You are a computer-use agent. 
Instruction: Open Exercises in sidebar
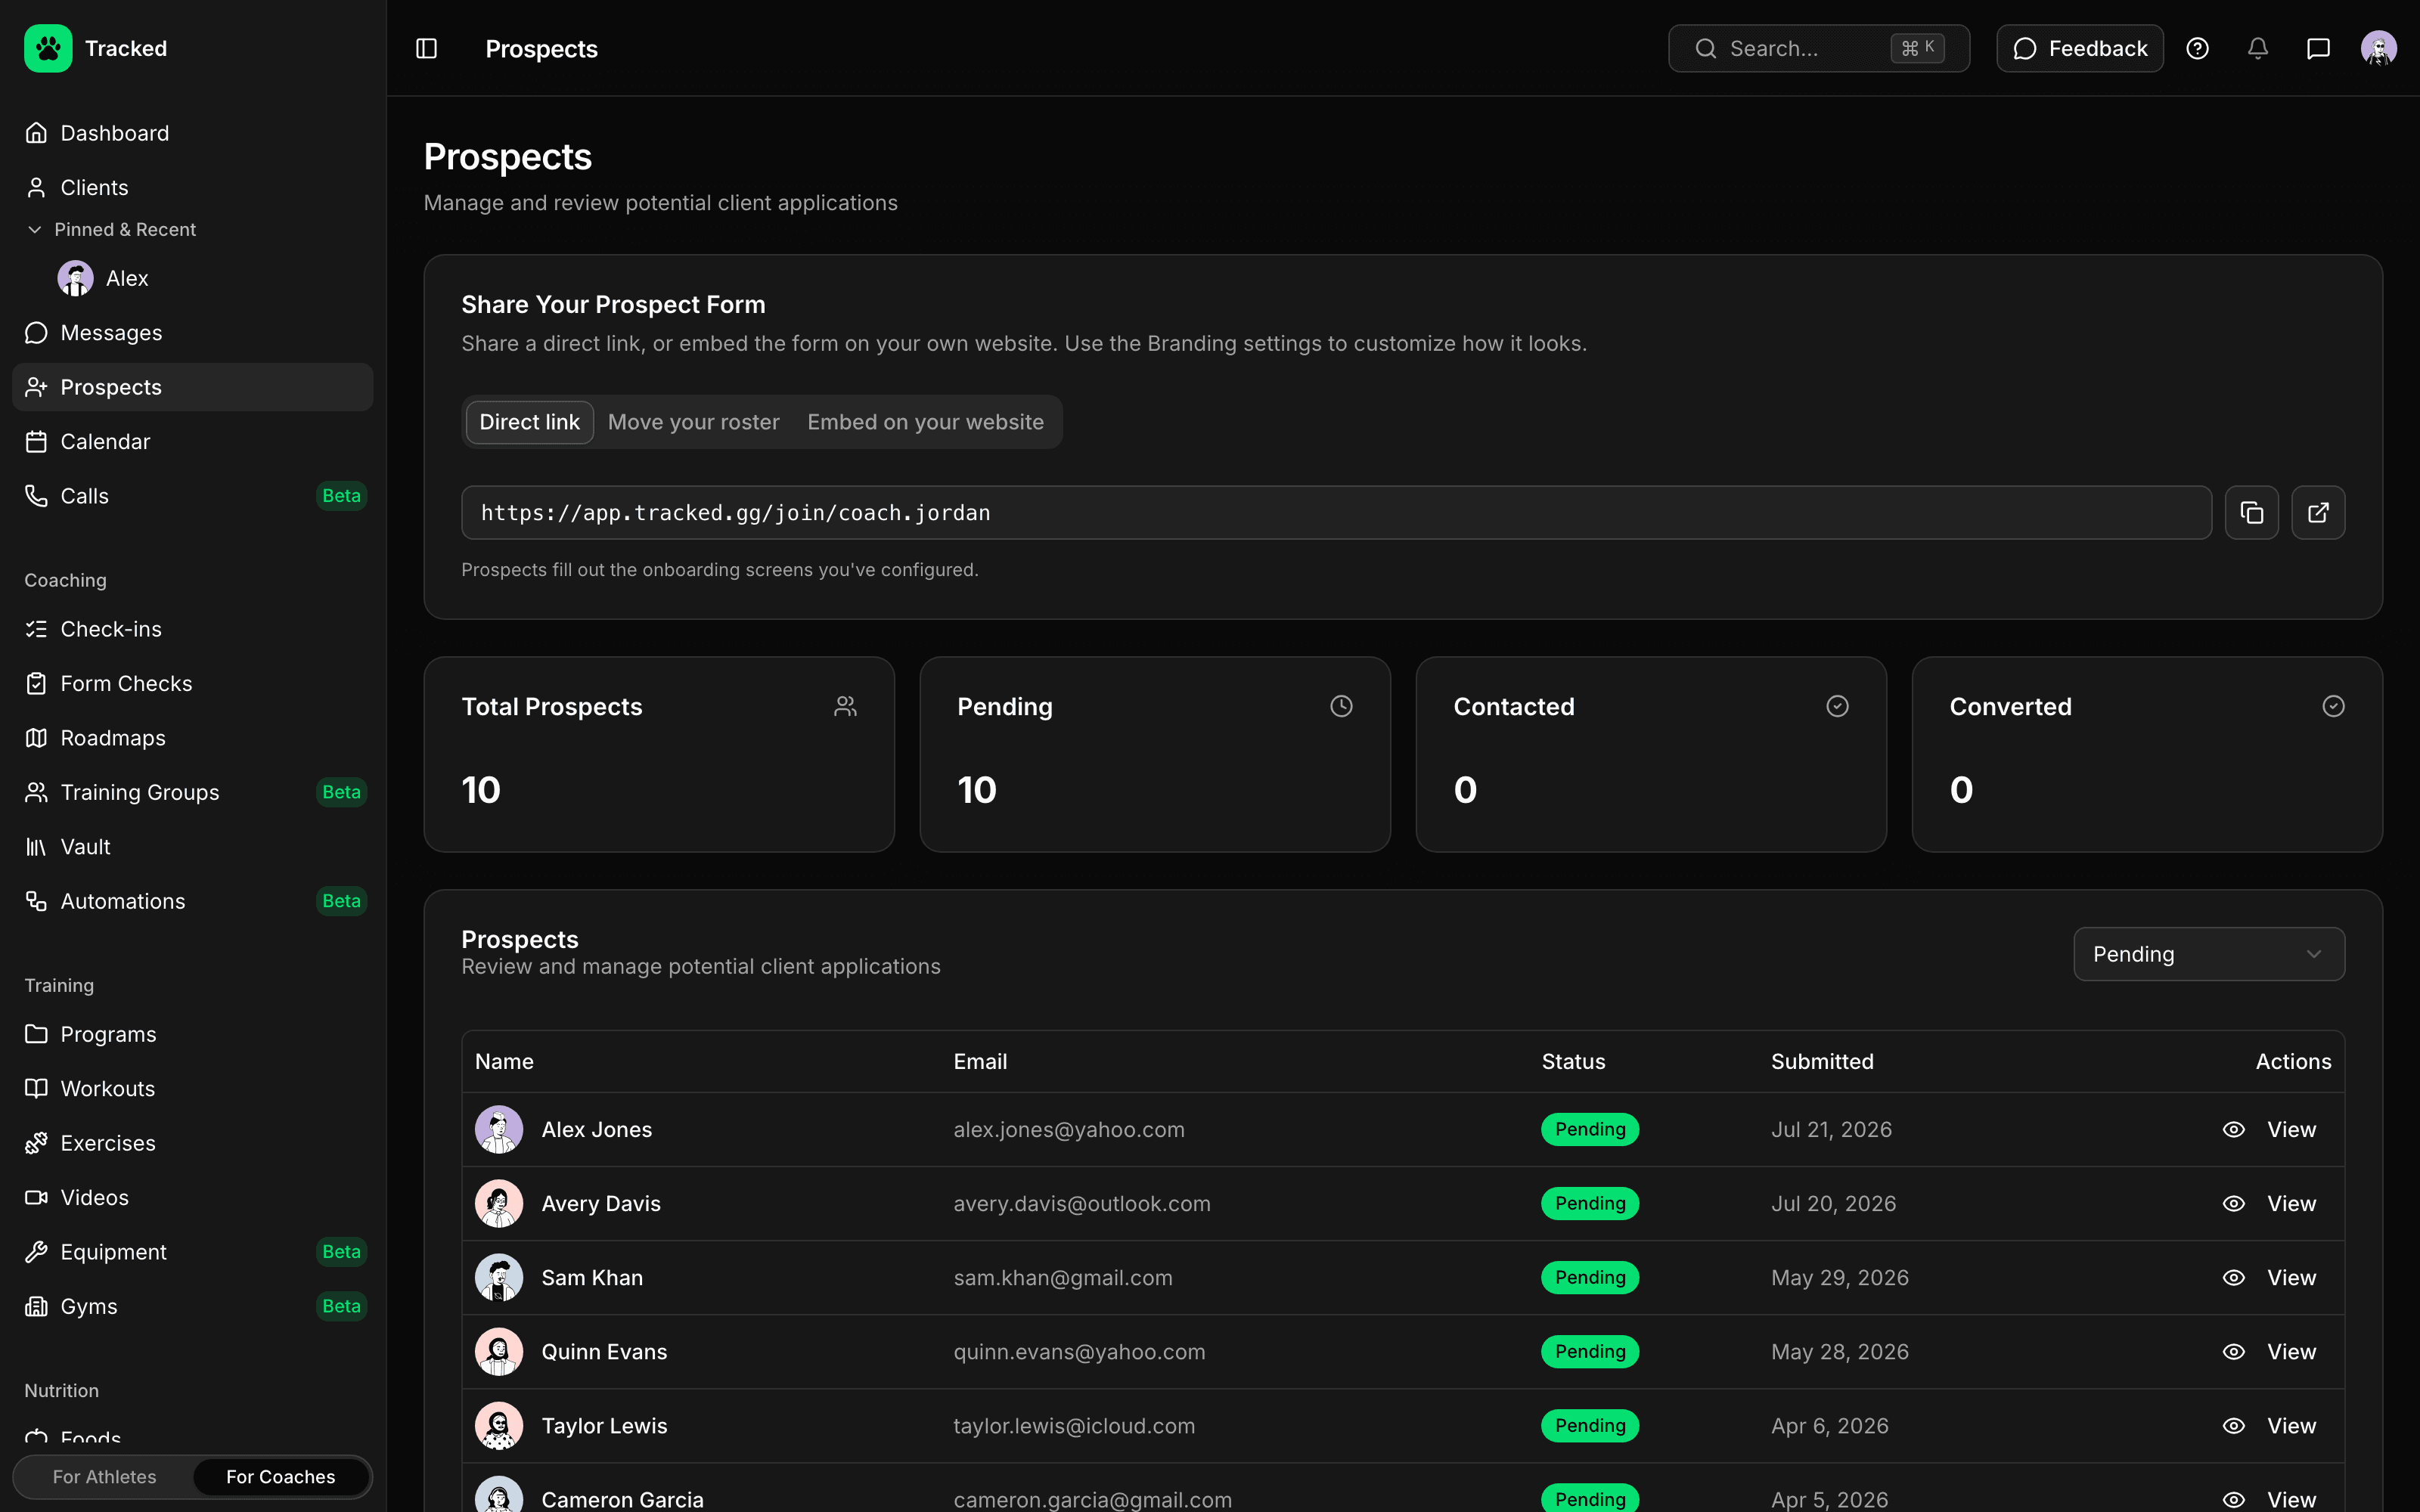click(192, 1143)
